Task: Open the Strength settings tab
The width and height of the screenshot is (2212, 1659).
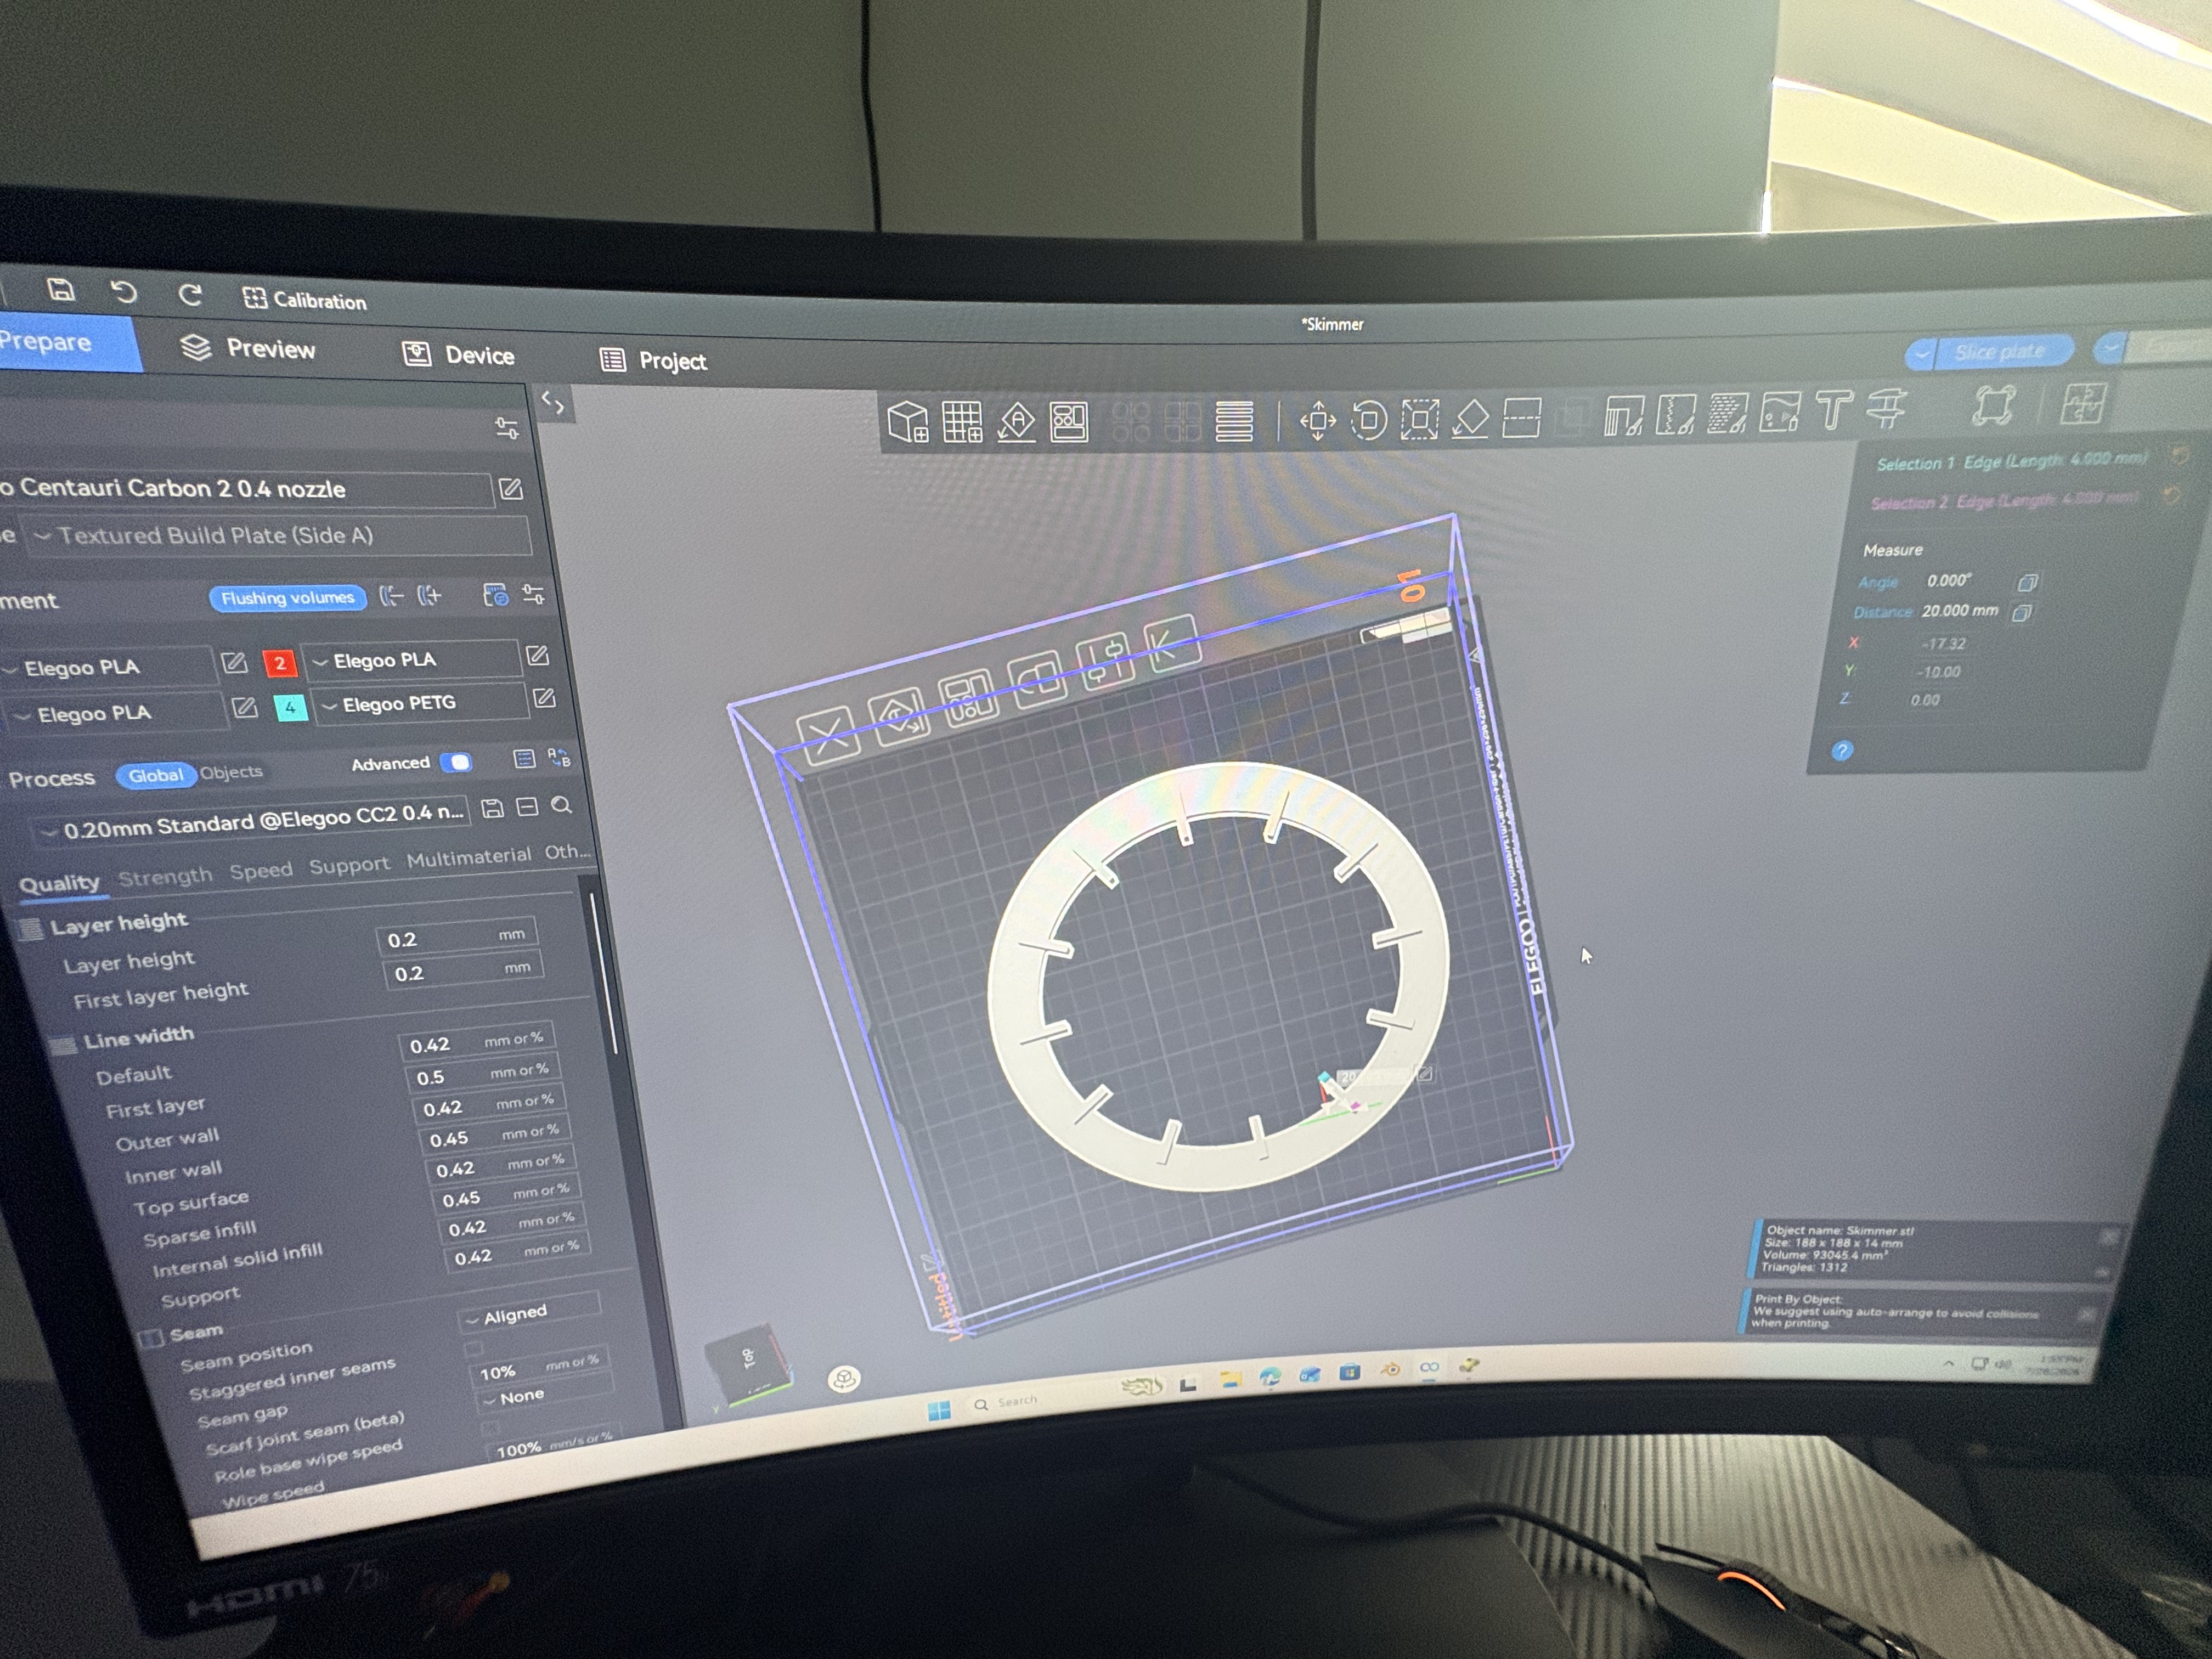Action: coord(165,876)
